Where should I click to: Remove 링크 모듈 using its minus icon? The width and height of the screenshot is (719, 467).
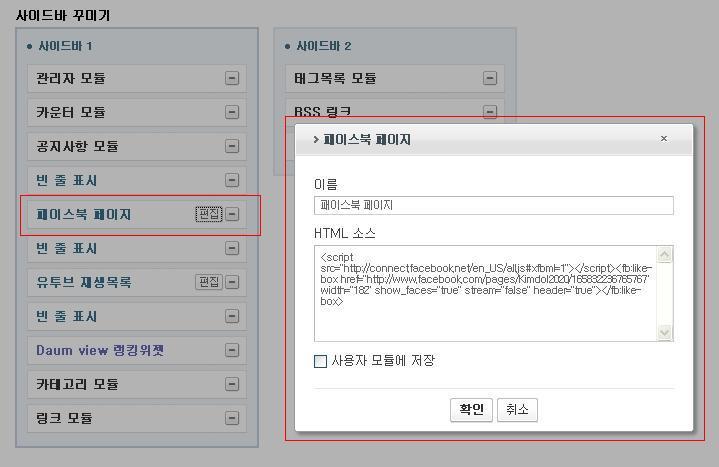232,418
